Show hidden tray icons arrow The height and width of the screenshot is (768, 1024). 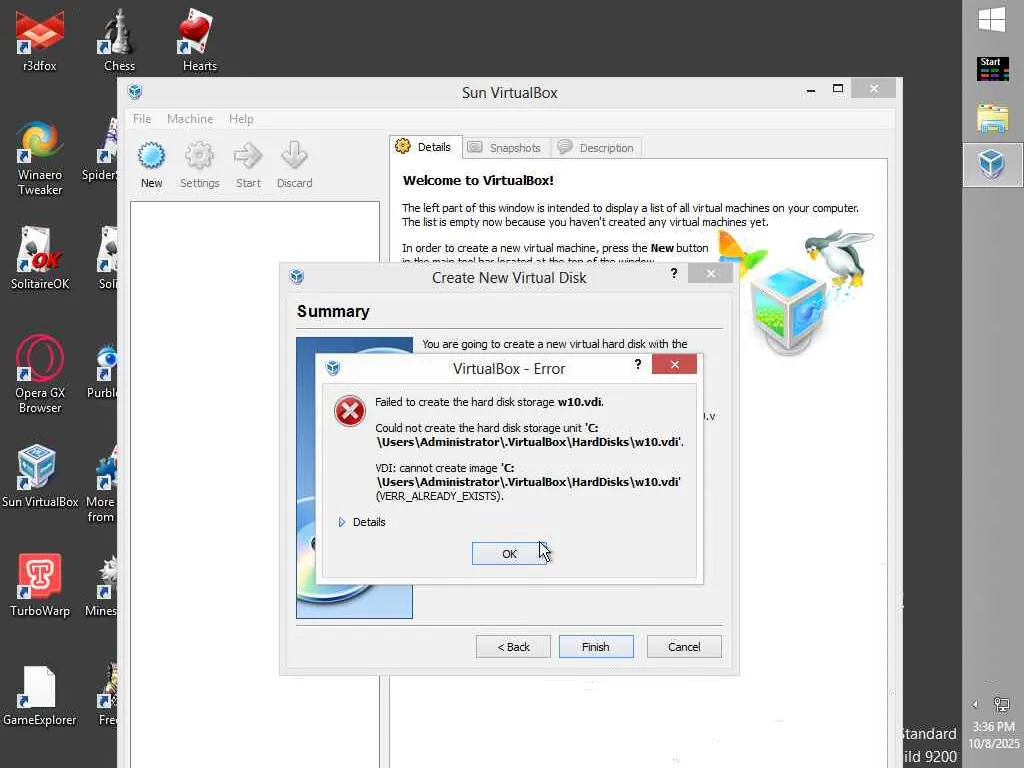click(x=976, y=704)
